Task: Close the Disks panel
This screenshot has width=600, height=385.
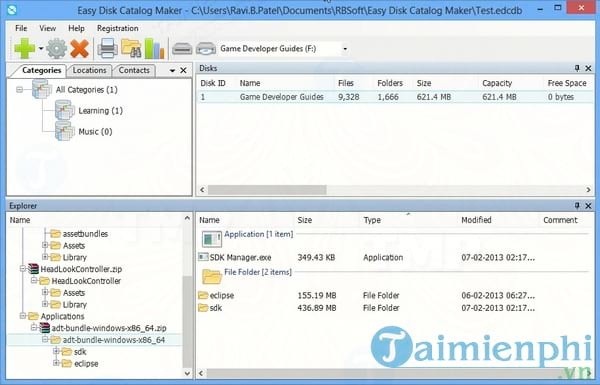Action: click(589, 69)
